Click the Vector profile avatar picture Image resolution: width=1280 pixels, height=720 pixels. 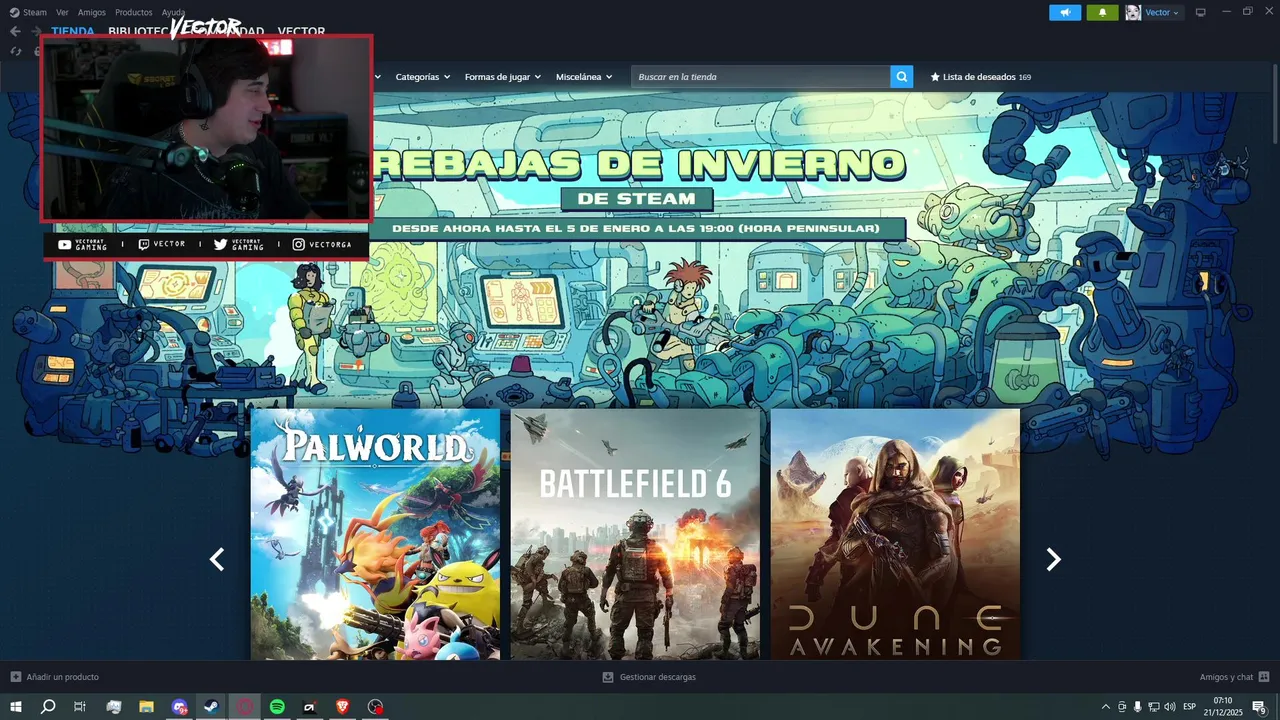point(1133,12)
